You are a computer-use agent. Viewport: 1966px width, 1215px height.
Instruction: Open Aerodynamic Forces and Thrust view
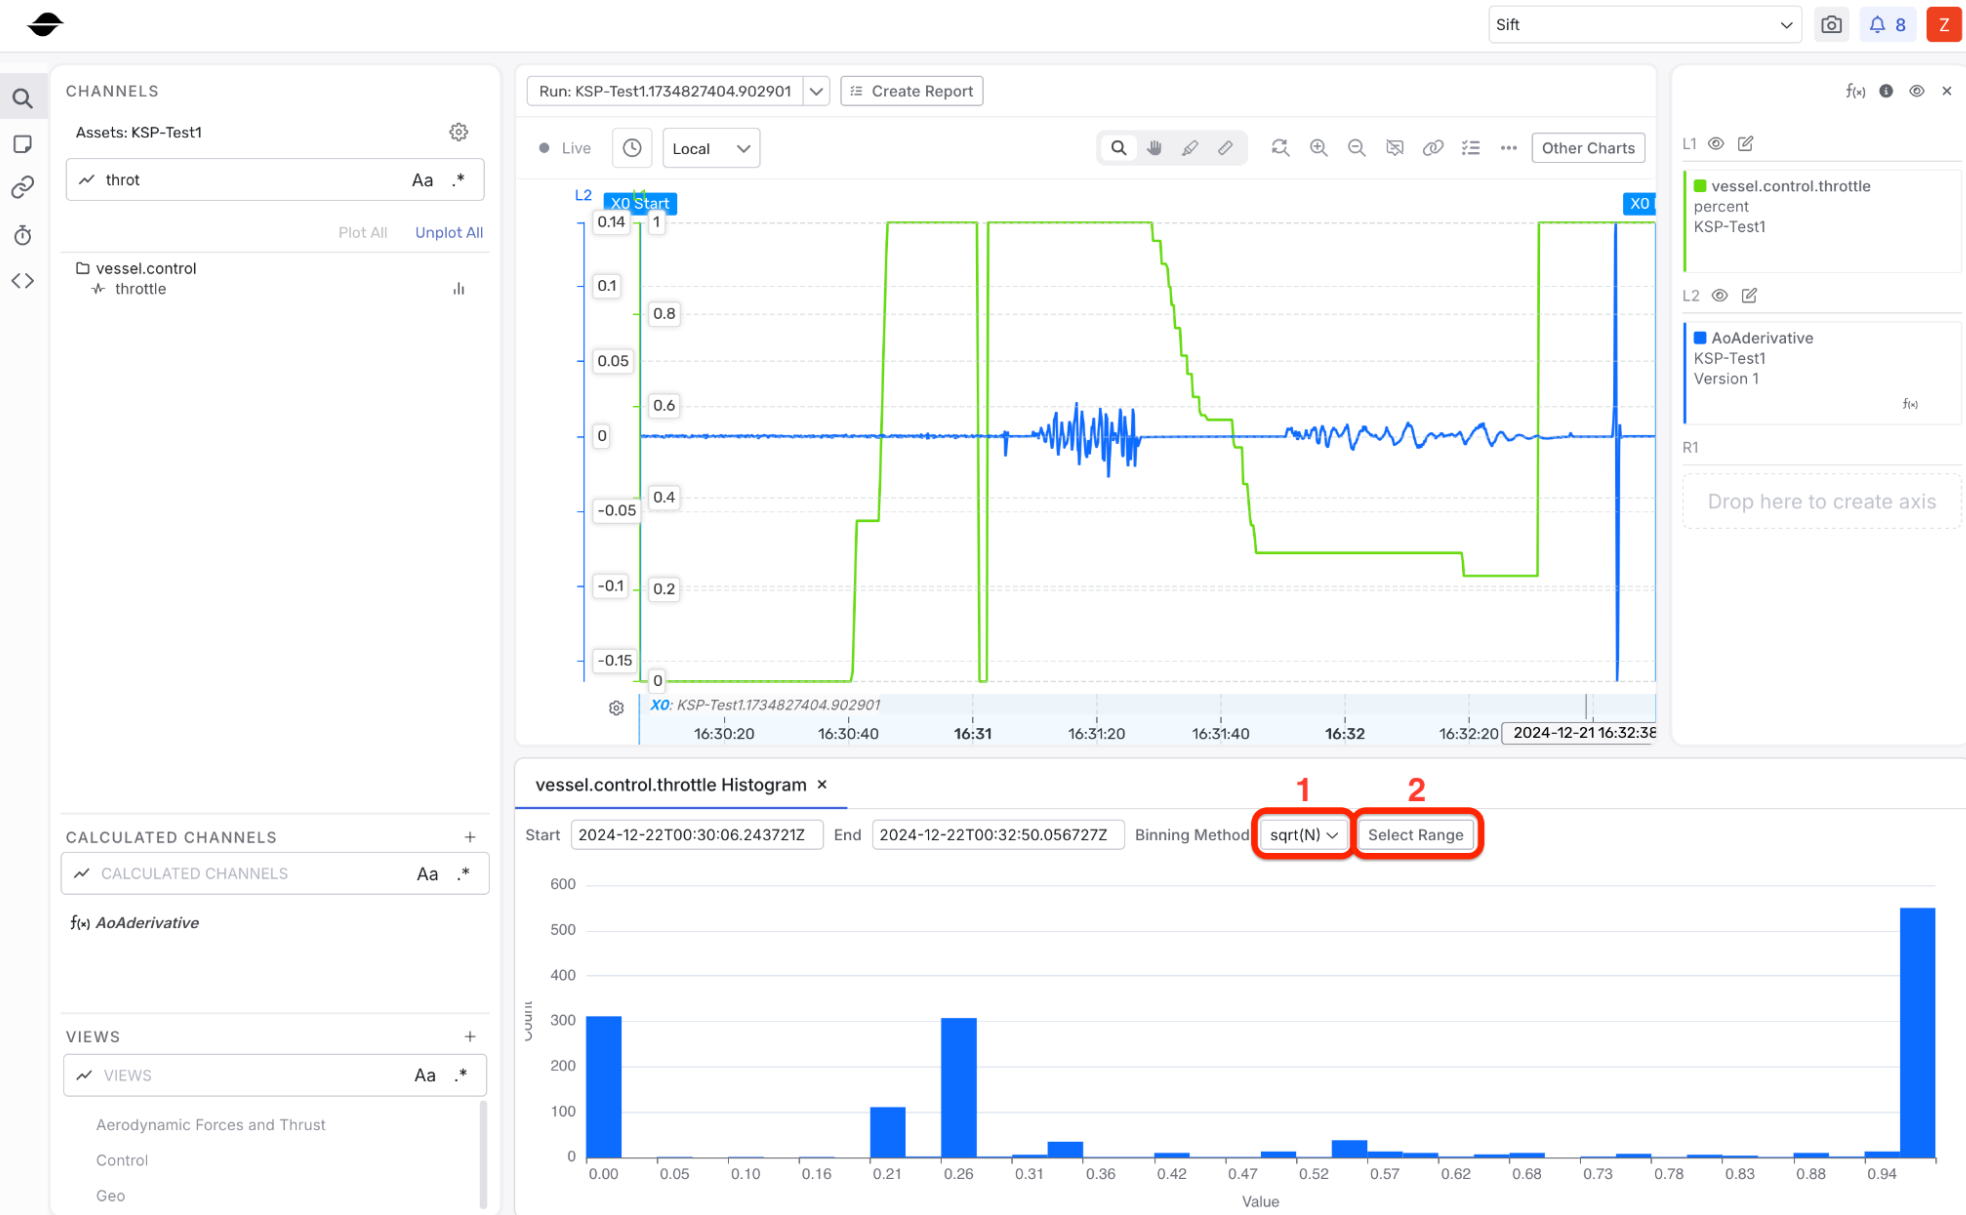(x=210, y=1124)
